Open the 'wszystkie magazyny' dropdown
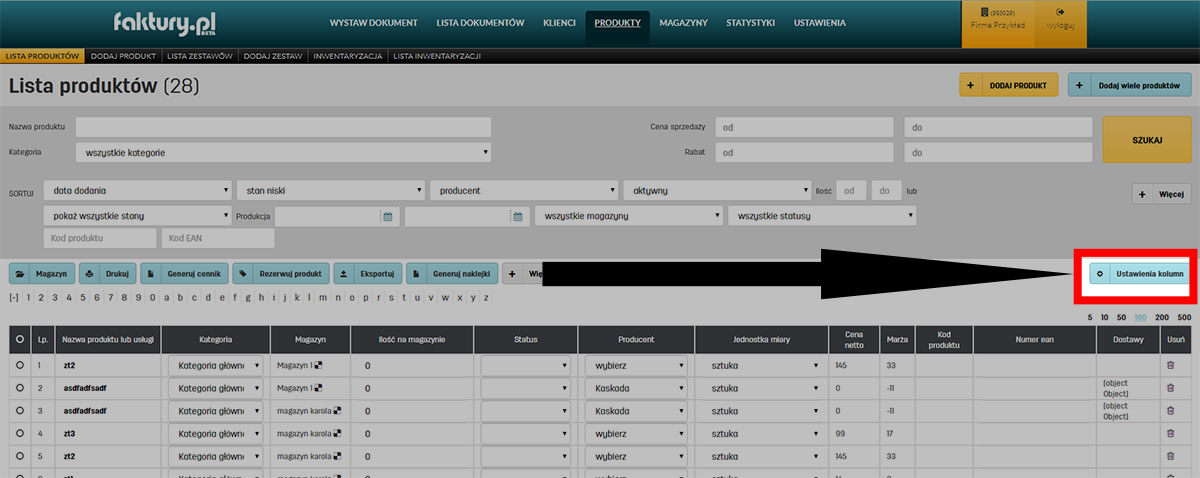 coord(628,216)
